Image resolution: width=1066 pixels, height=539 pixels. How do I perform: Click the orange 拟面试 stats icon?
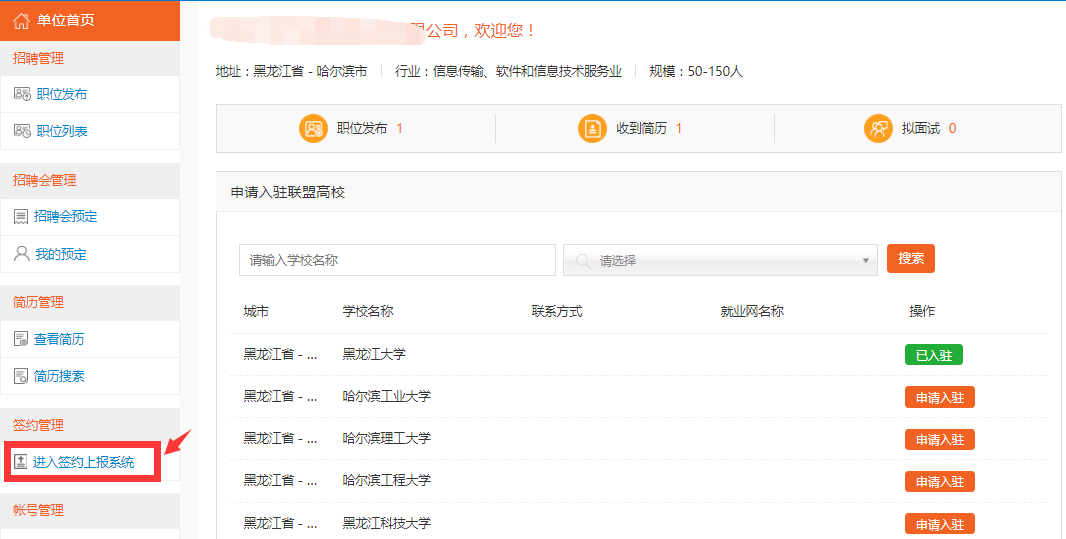tap(878, 129)
